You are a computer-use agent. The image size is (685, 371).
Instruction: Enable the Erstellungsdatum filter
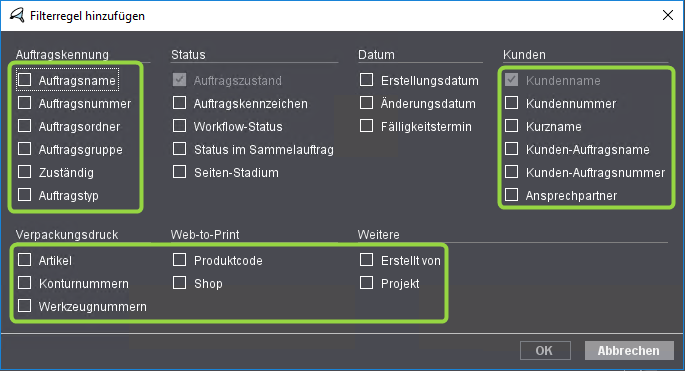click(x=366, y=80)
